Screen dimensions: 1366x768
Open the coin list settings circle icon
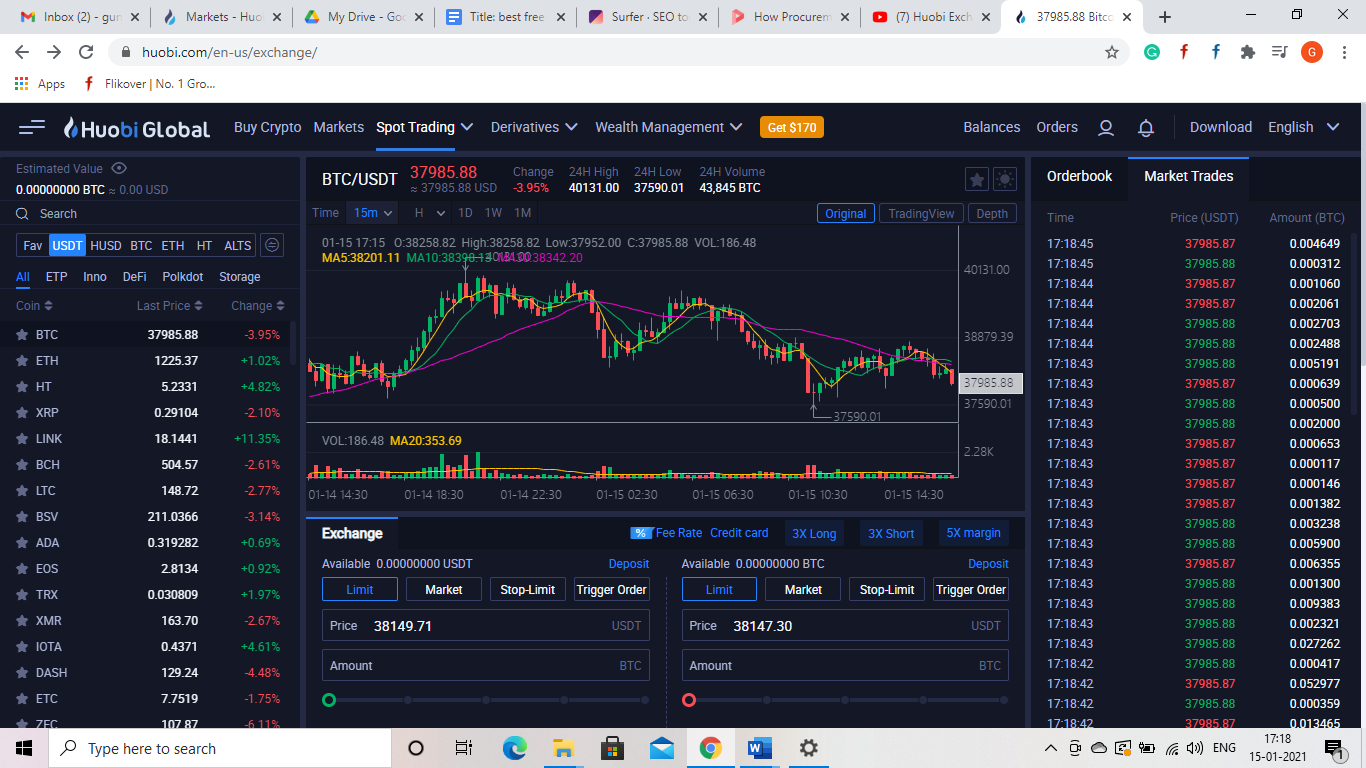(272, 245)
